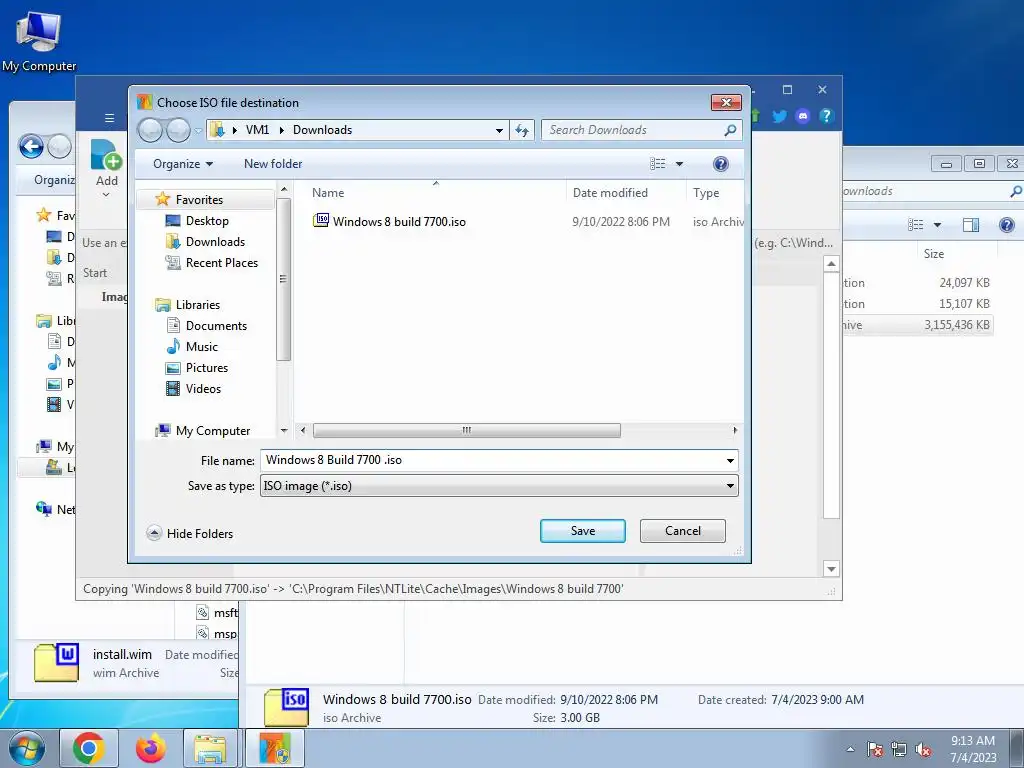Sort by Date modified column header

pyautogui.click(x=610, y=193)
